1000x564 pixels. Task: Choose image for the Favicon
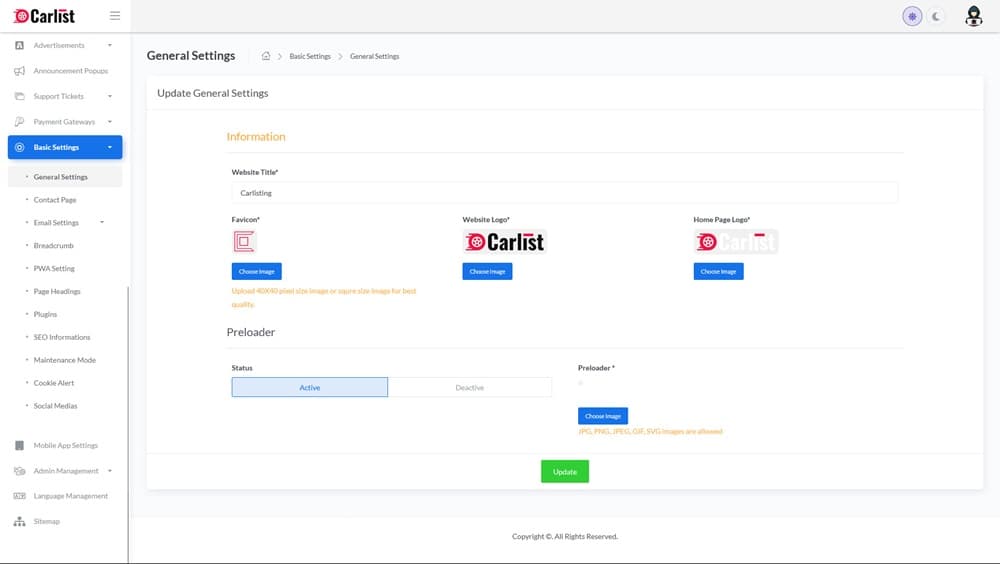[256, 272]
